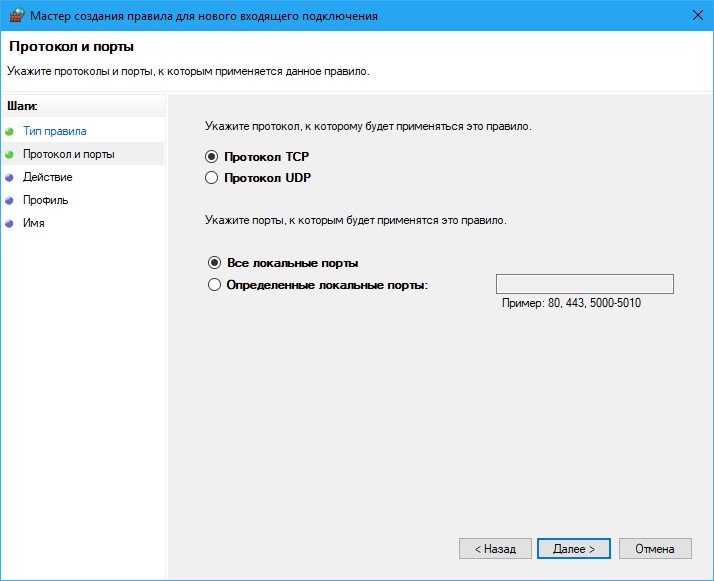The height and width of the screenshot is (581, 714).
Task: Click the Пример: 80, 443, 5000-5010 hint text
Action: [x=571, y=303]
